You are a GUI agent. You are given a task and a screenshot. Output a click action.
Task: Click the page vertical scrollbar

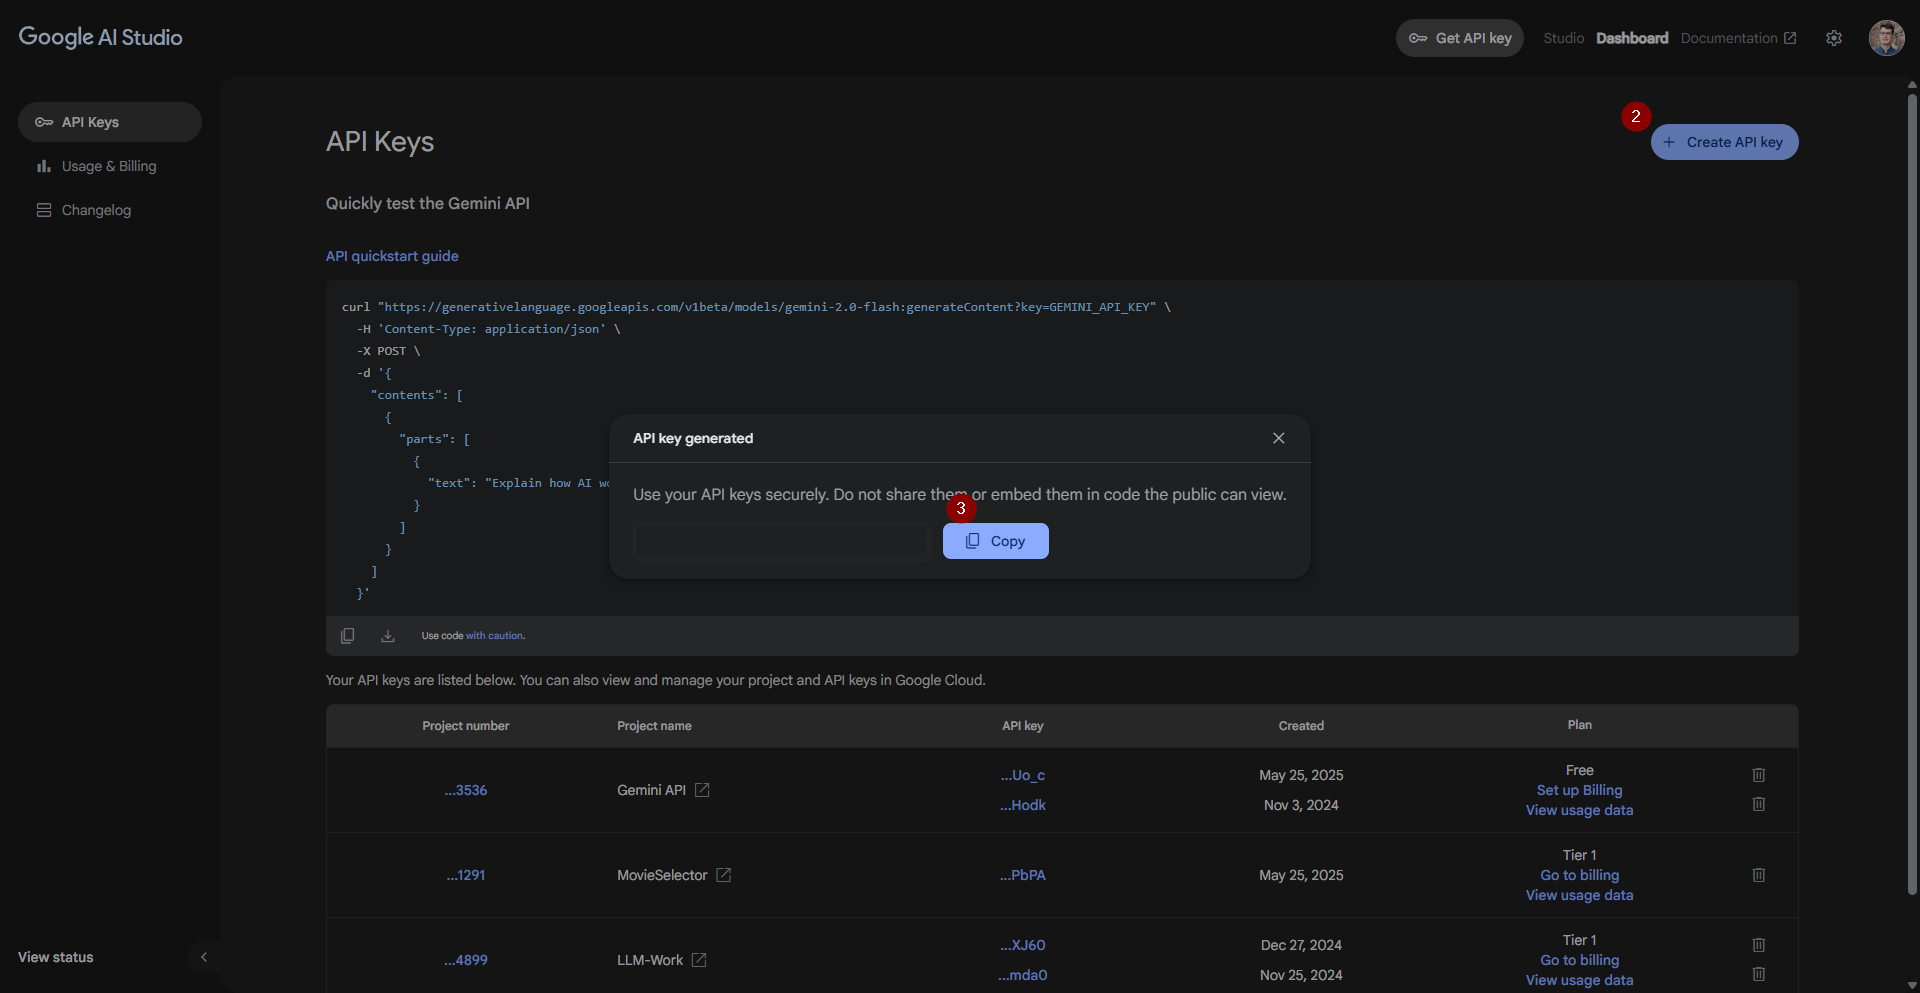pyautogui.click(x=1912, y=495)
